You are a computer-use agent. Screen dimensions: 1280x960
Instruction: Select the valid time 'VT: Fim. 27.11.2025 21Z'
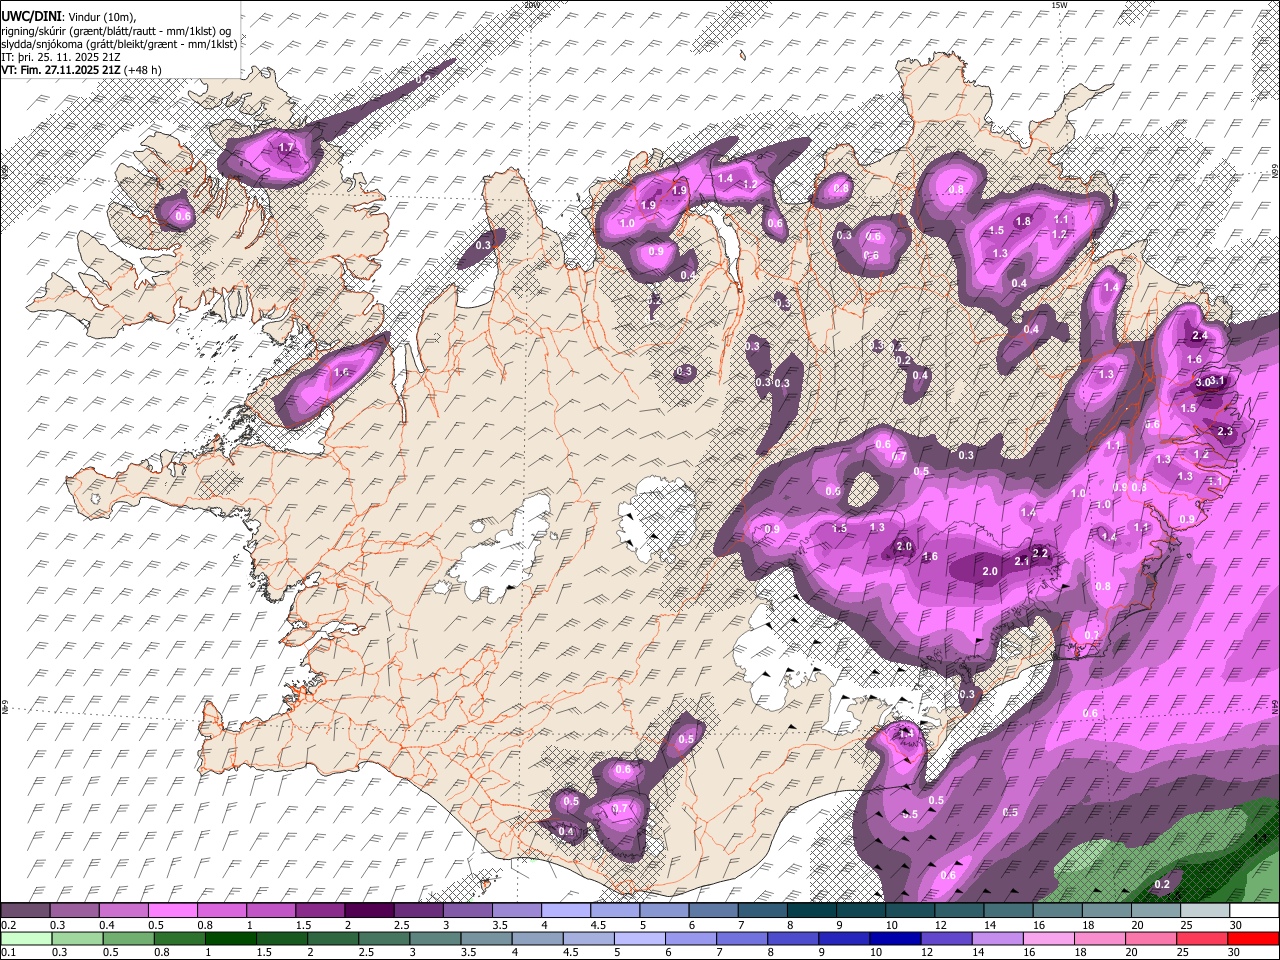point(61,70)
